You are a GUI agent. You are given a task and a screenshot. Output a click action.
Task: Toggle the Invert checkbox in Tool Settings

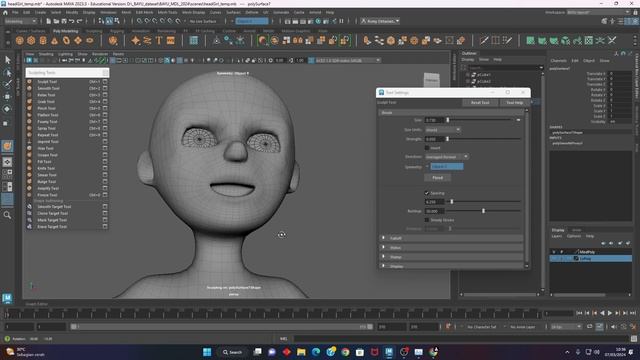click(x=427, y=148)
